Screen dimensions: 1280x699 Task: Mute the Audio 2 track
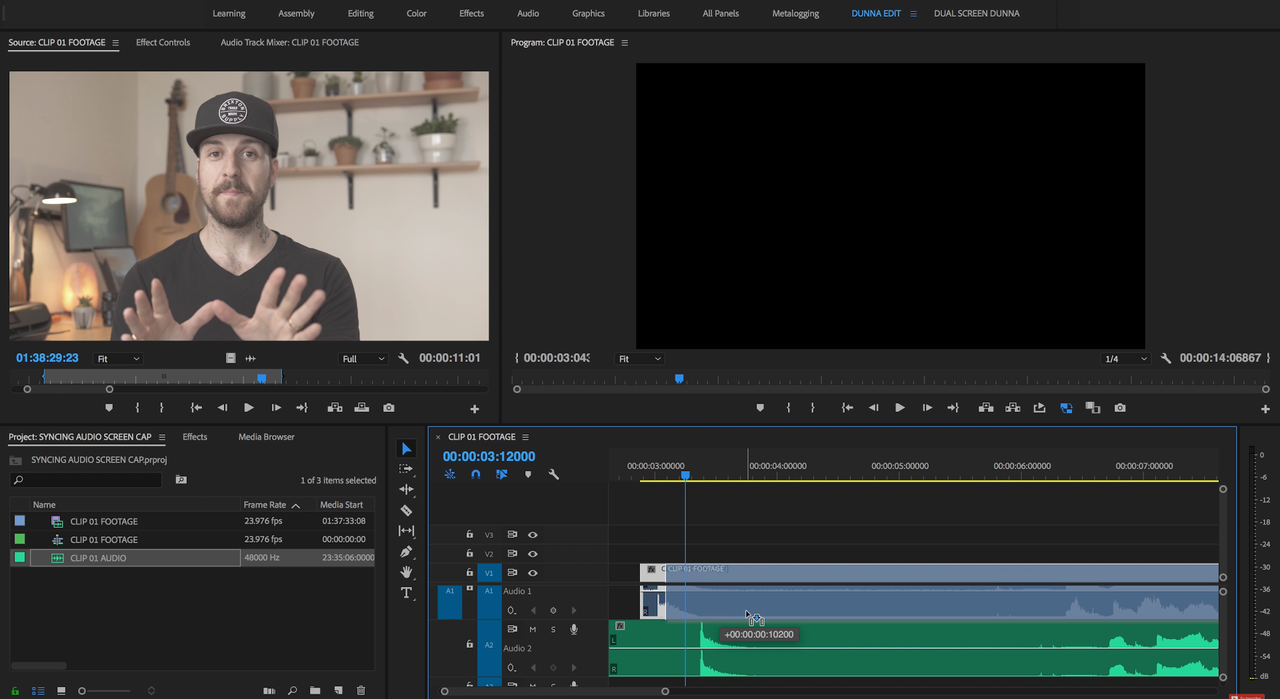click(x=533, y=629)
